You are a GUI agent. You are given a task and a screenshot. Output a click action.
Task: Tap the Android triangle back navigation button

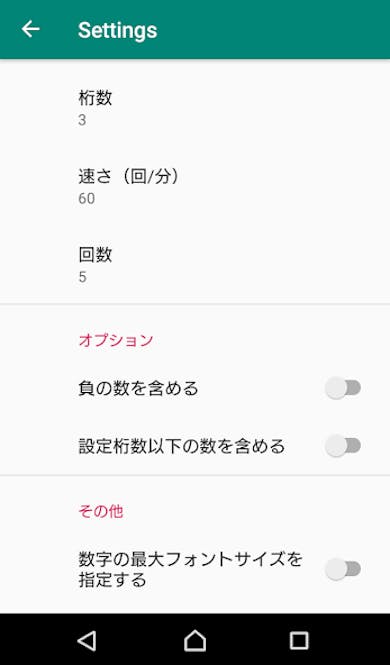pos(87,640)
